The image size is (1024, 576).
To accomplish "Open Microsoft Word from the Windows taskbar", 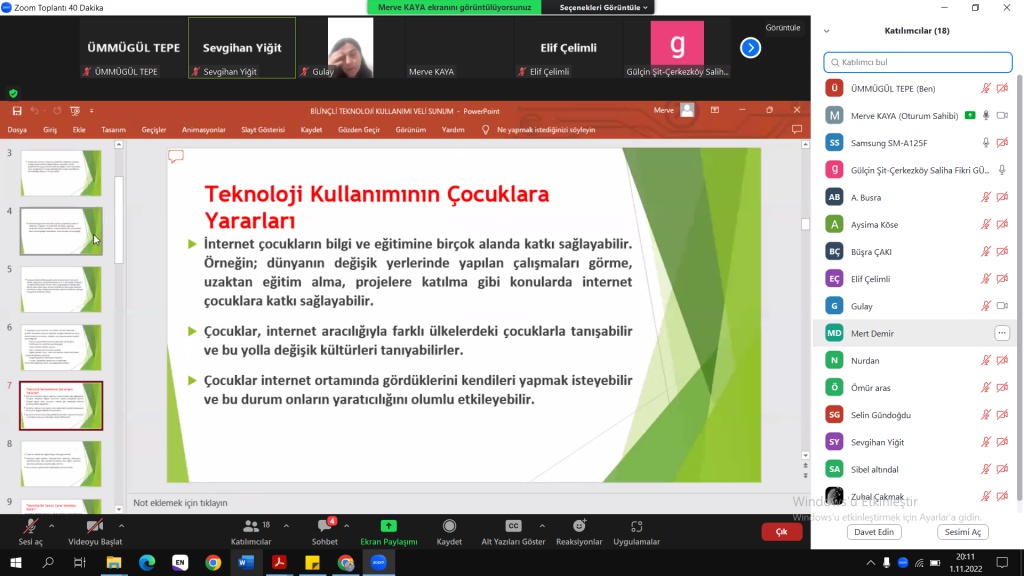I will [x=246, y=563].
